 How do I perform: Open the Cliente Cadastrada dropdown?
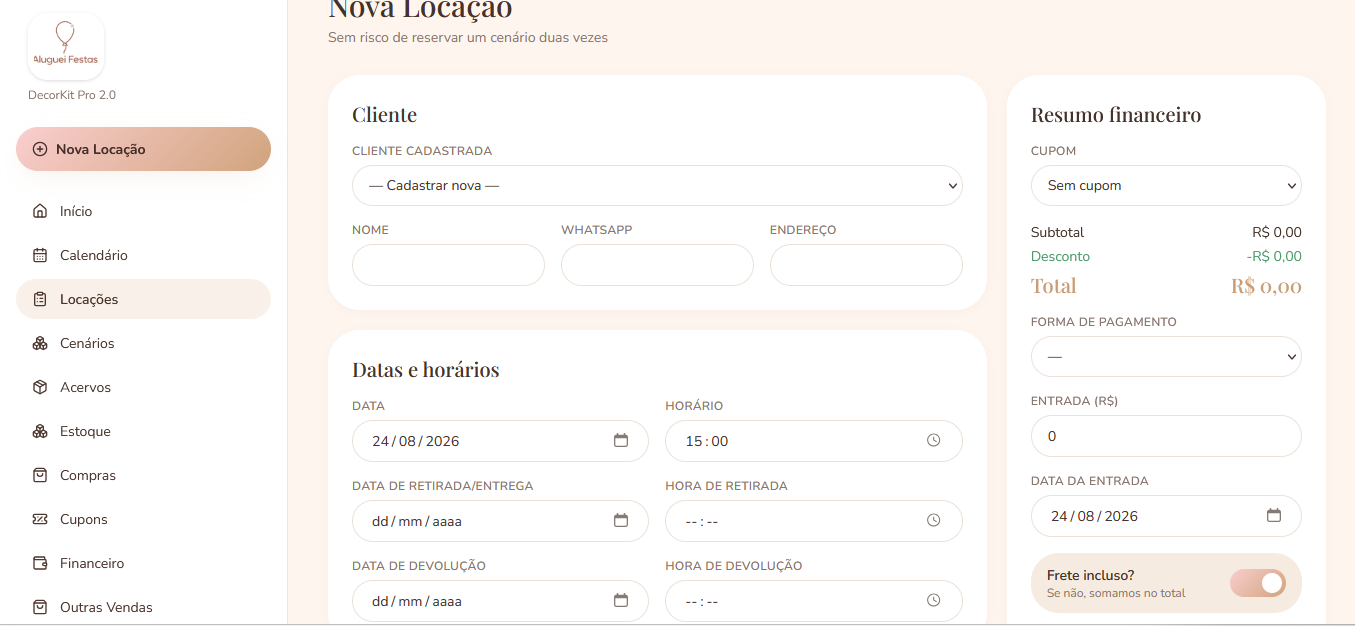tap(657, 185)
